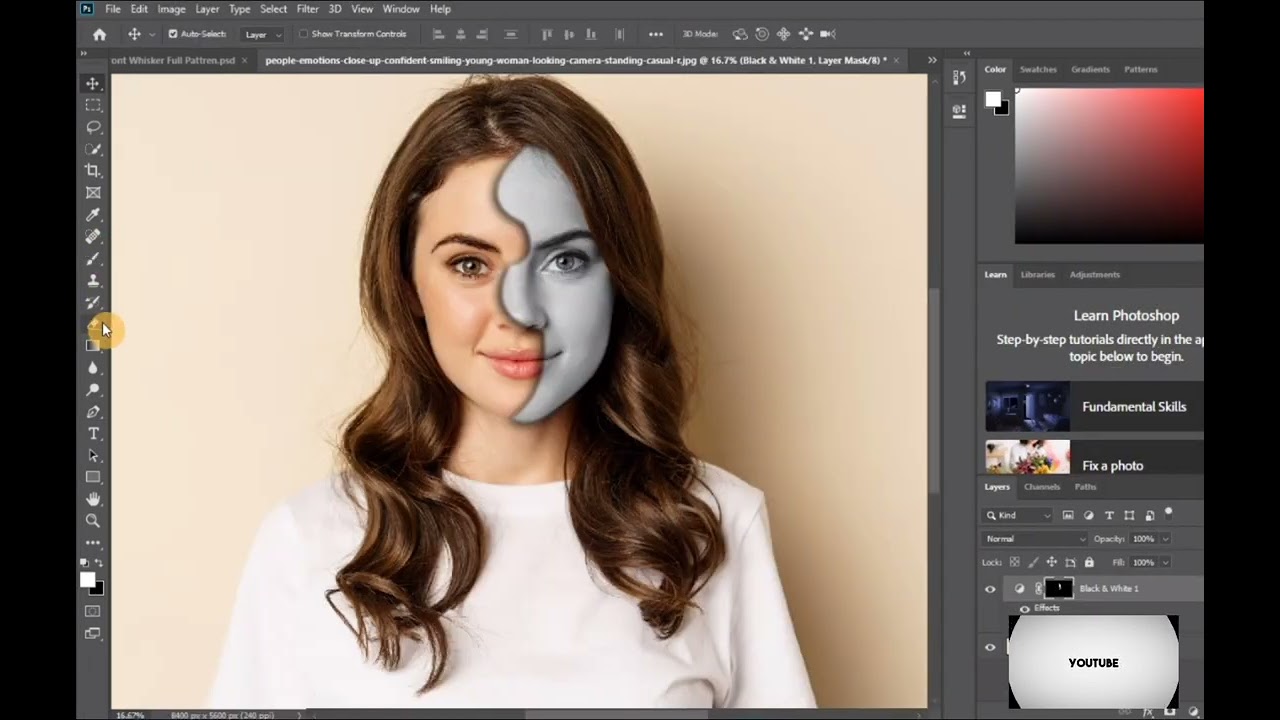Open the Filter menu

(x=307, y=9)
